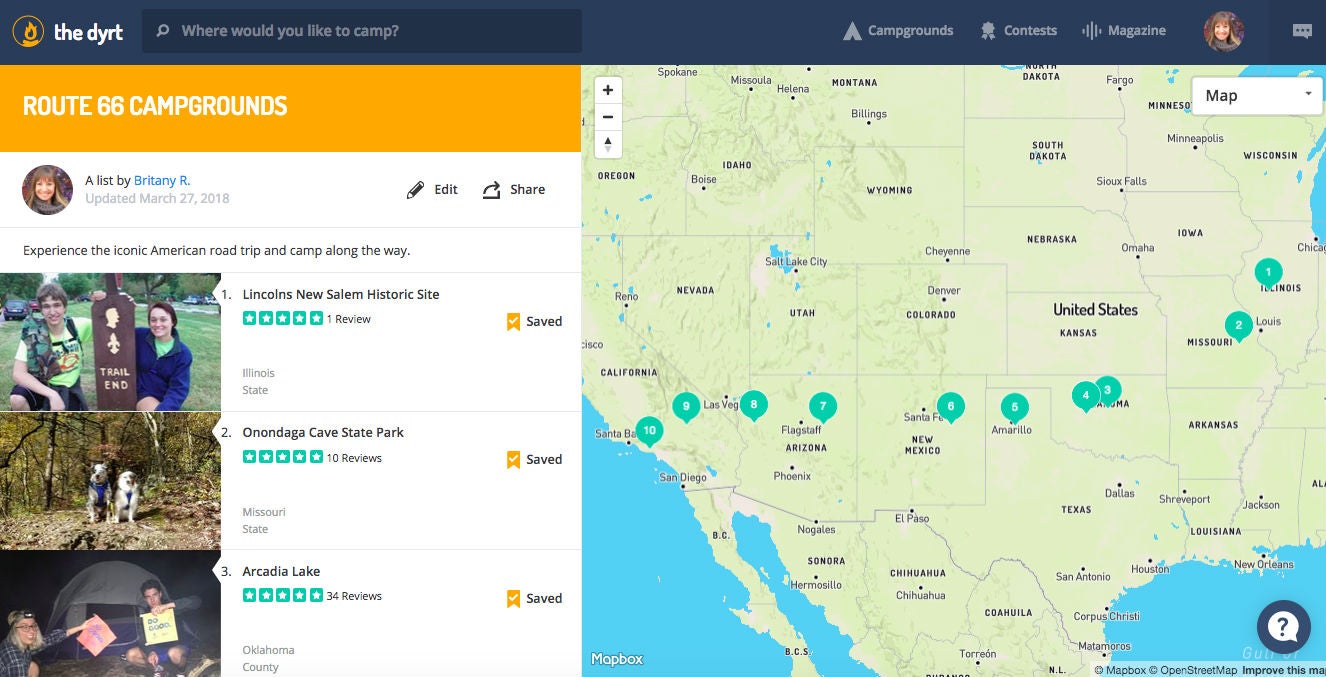Open Britany R. profile link

click(x=162, y=181)
